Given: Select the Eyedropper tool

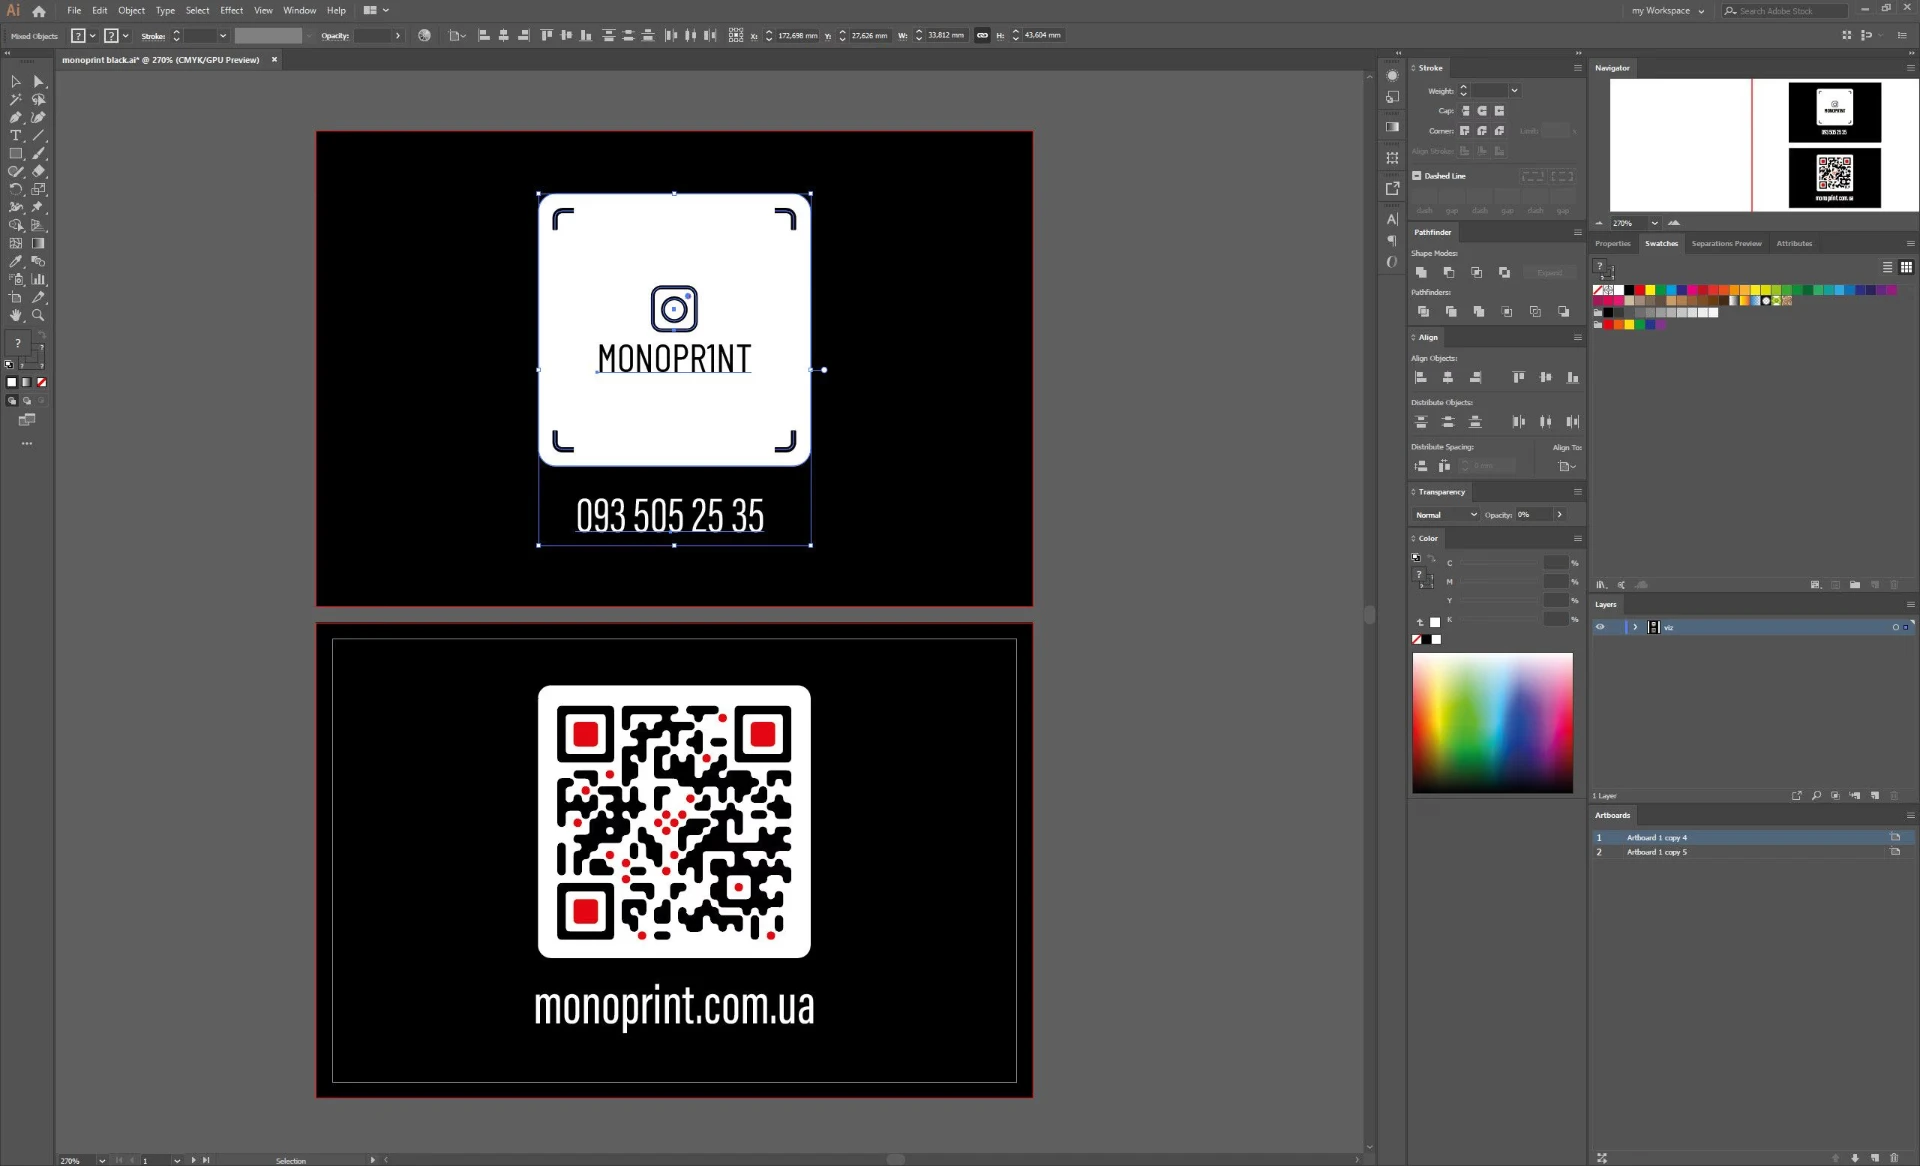Looking at the screenshot, I should pyautogui.click(x=16, y=262).
